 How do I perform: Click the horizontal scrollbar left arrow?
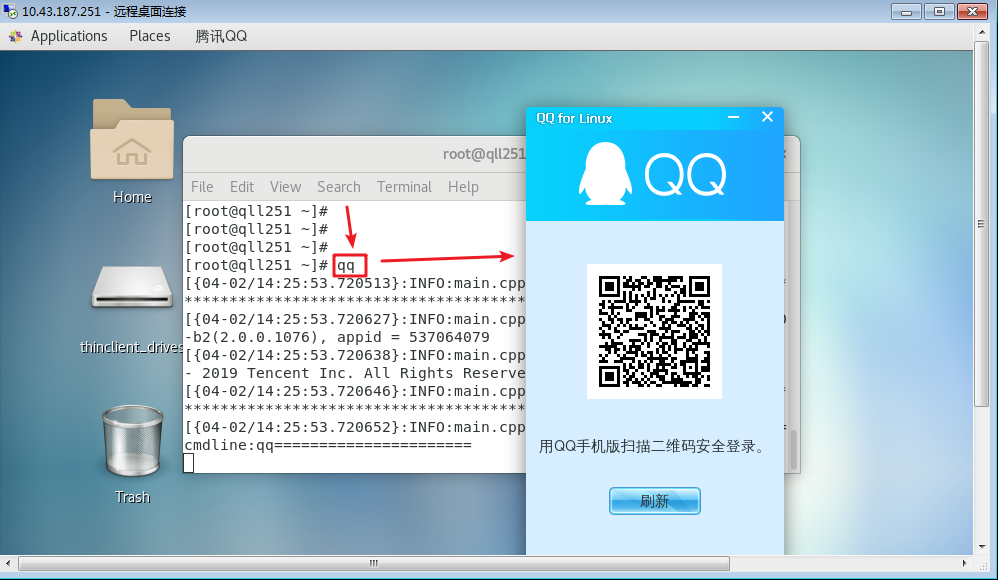8,563
